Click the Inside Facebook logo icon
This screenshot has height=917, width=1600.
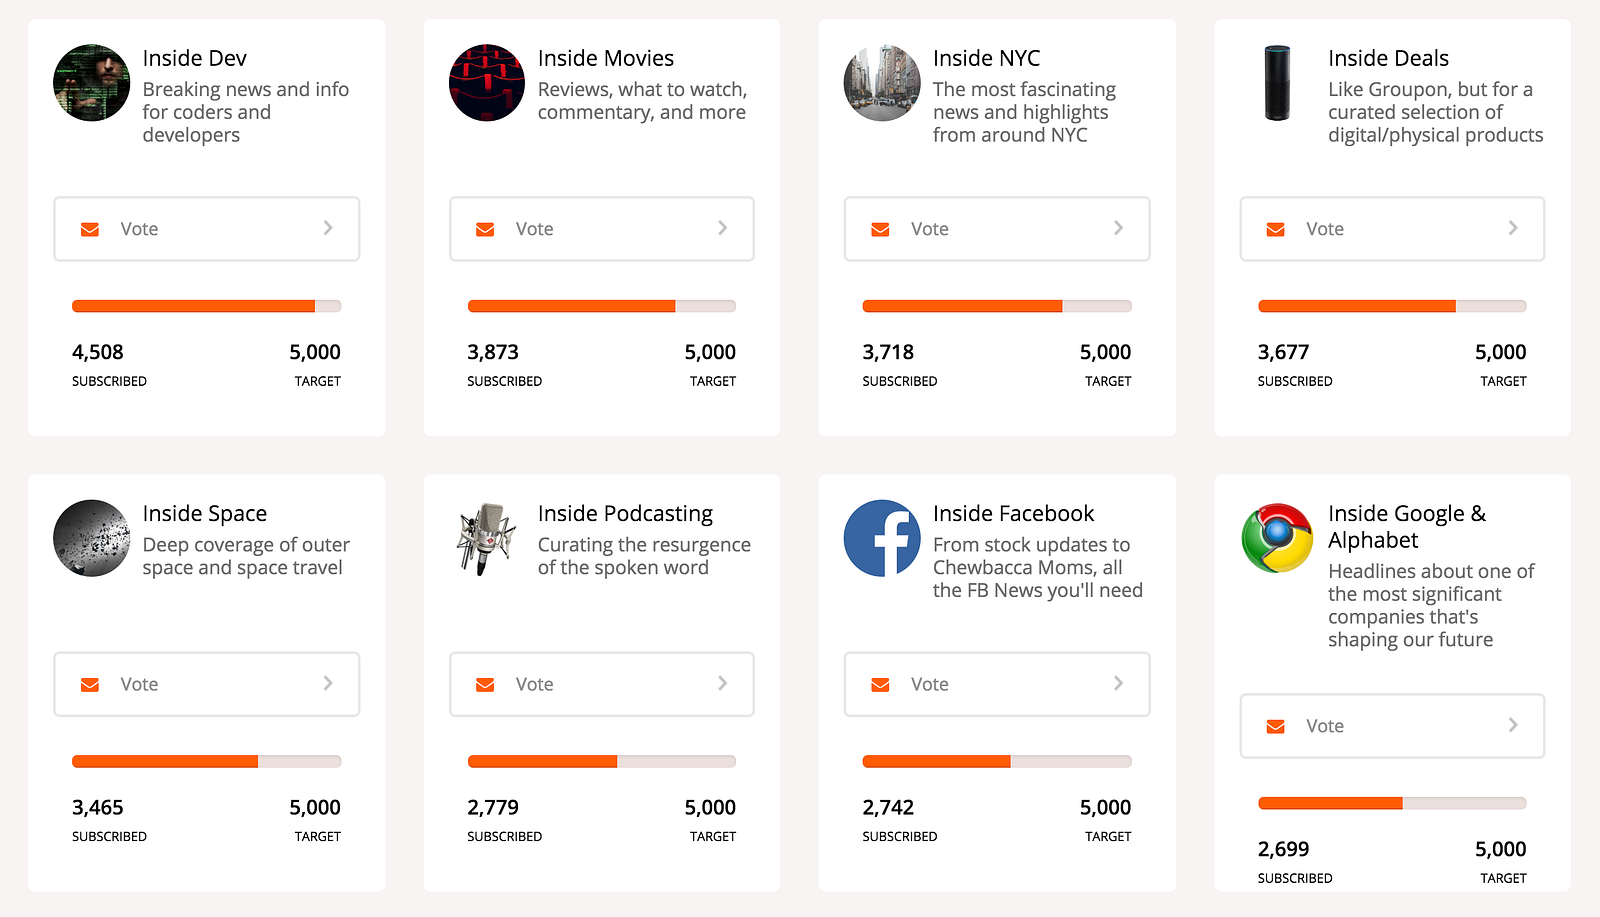(882, 538)
